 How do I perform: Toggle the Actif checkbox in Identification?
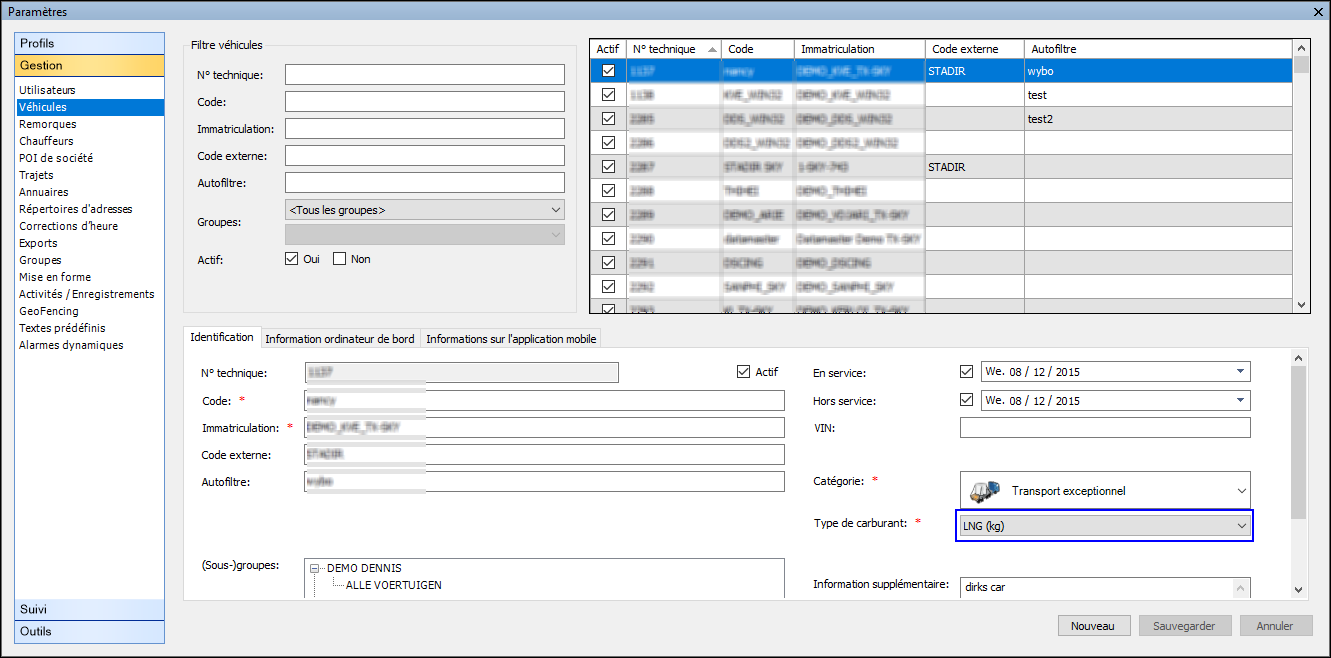[x=743, y=372]
